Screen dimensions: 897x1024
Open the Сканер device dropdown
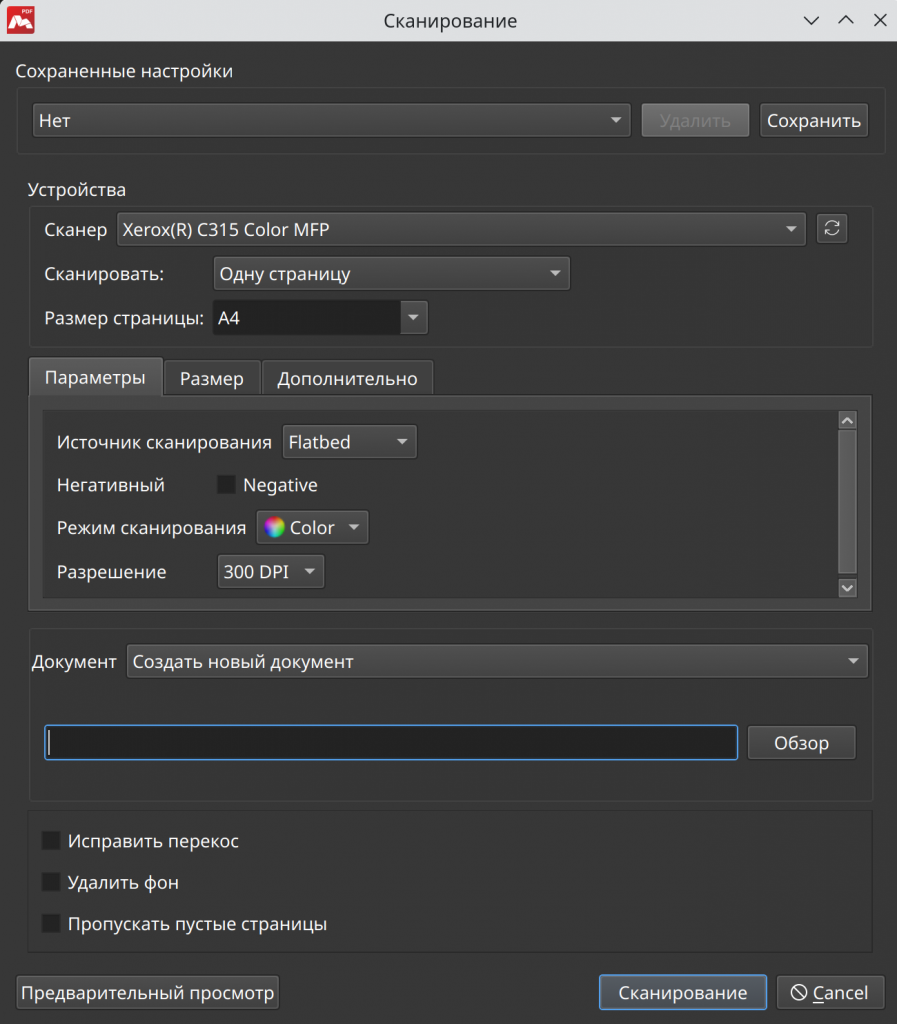pos(460,230)
